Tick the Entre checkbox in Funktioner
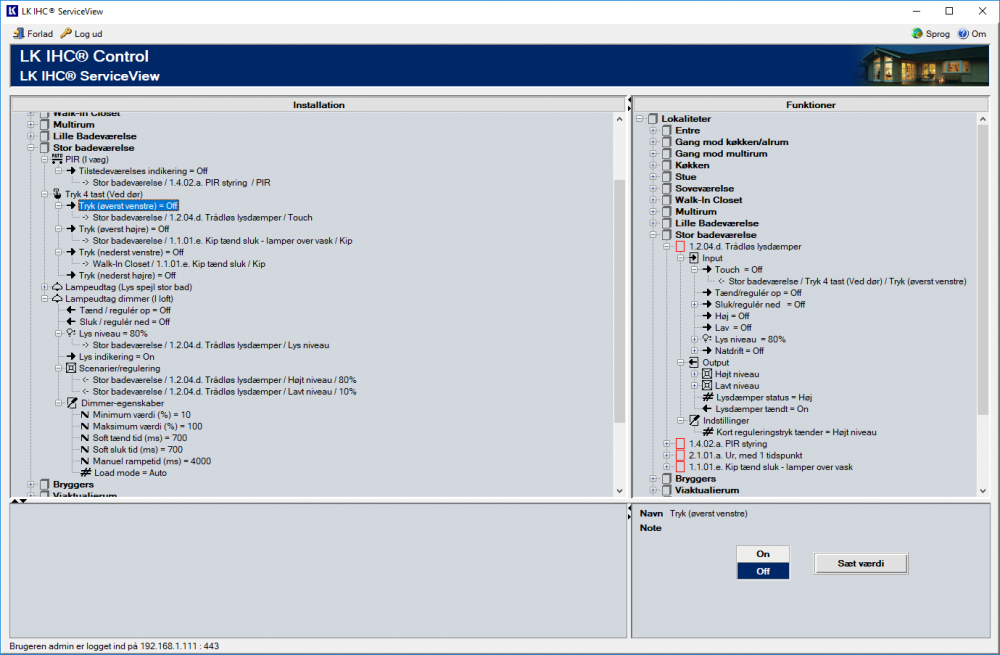The height and width of the screenshot is (655, 1000). pyautogui.click(x=667, y=130)
